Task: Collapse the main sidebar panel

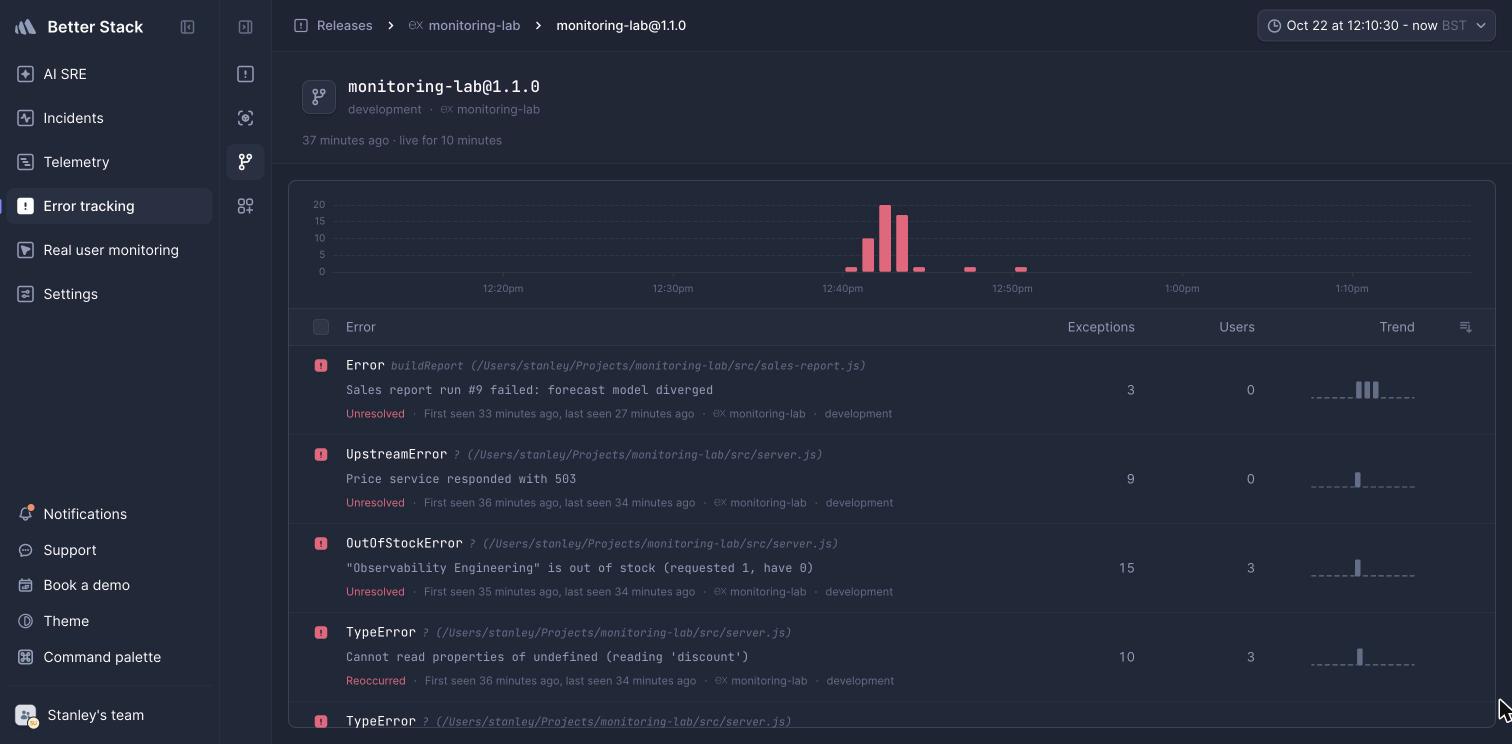Action: tap(187, 27)
